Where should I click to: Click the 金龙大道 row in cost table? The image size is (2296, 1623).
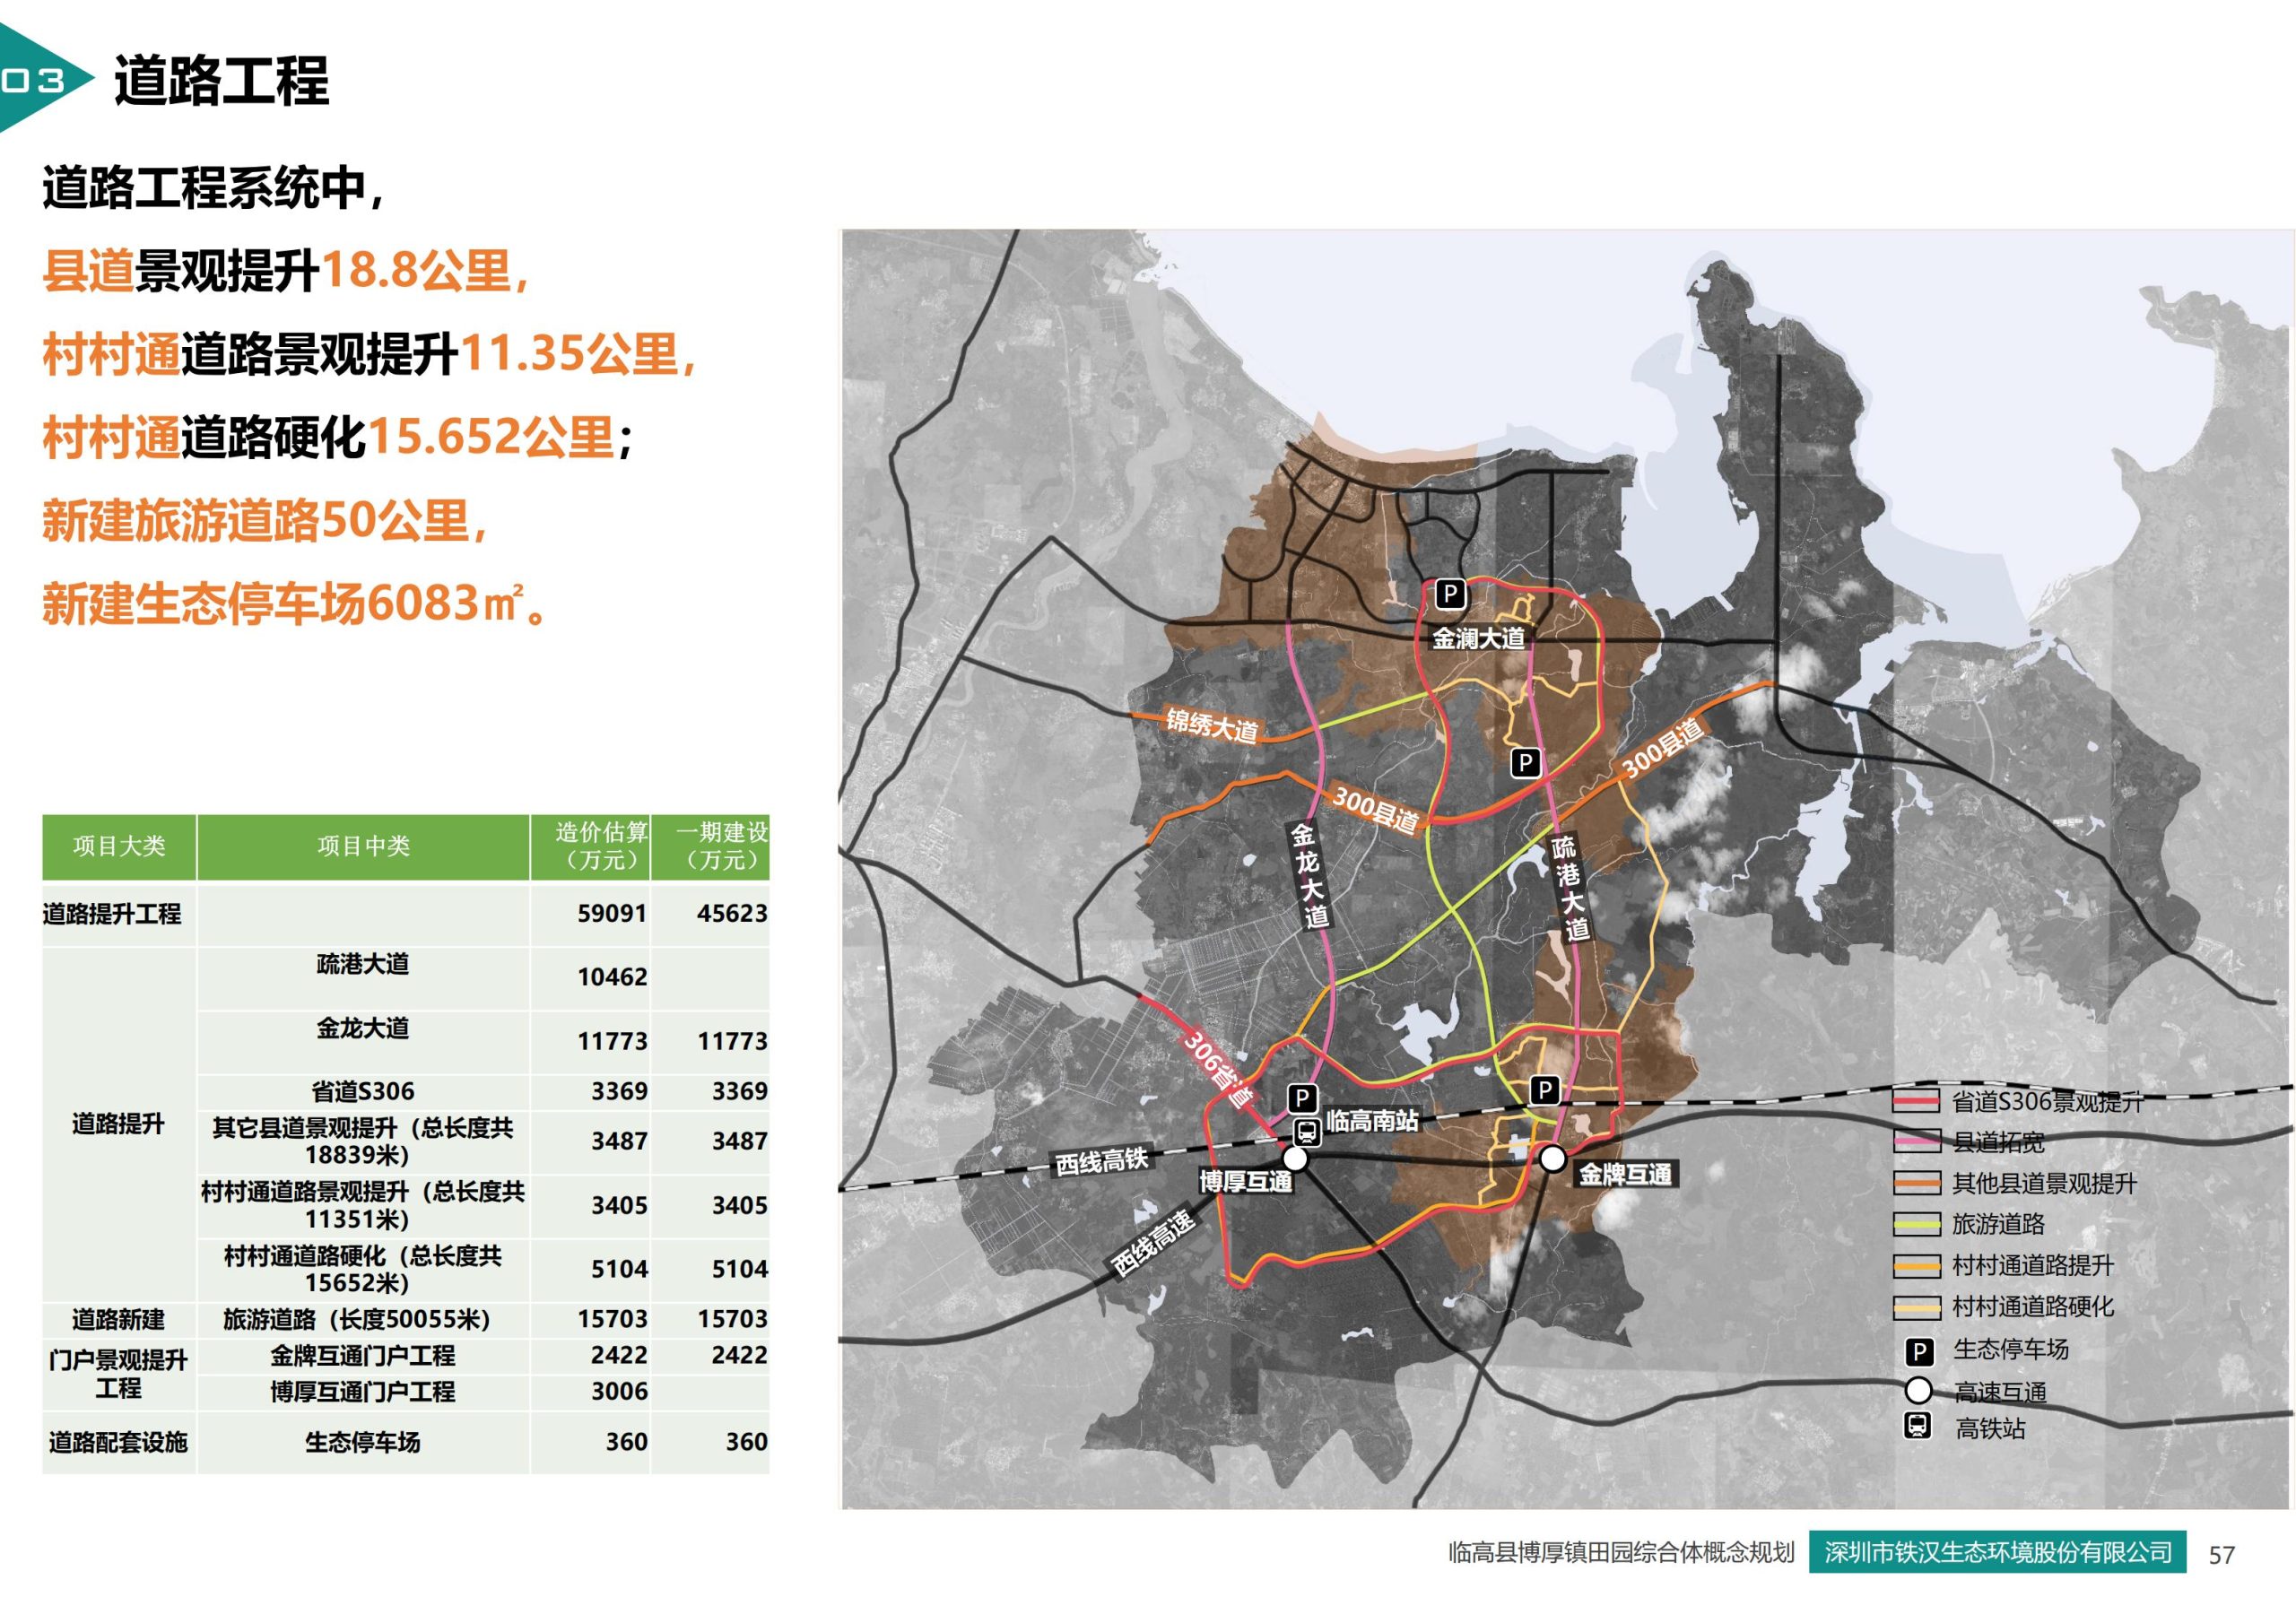pos(363,1029)
